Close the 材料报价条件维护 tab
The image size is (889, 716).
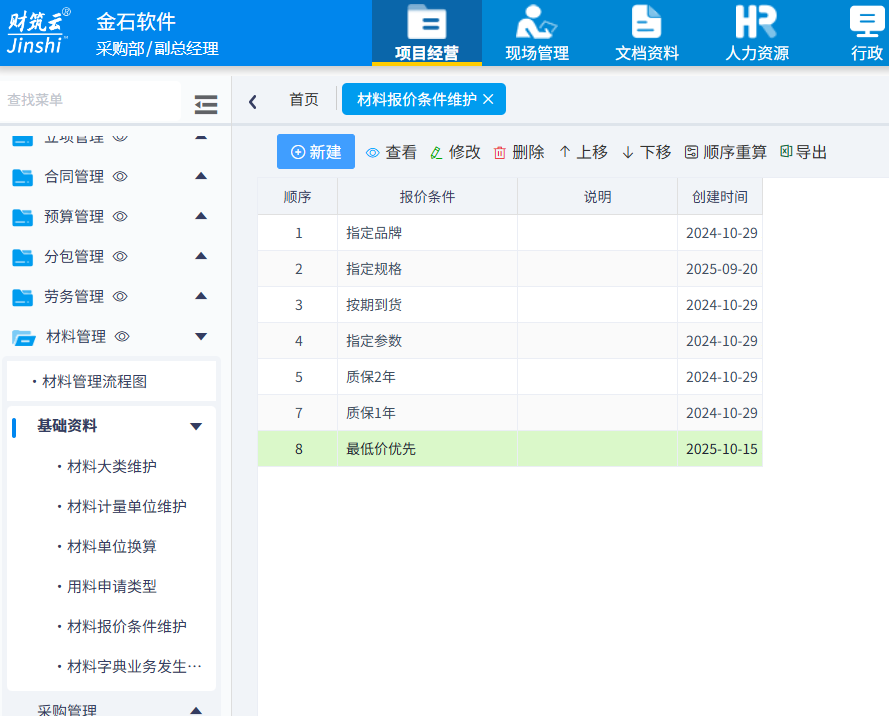(x=488, y=99)
